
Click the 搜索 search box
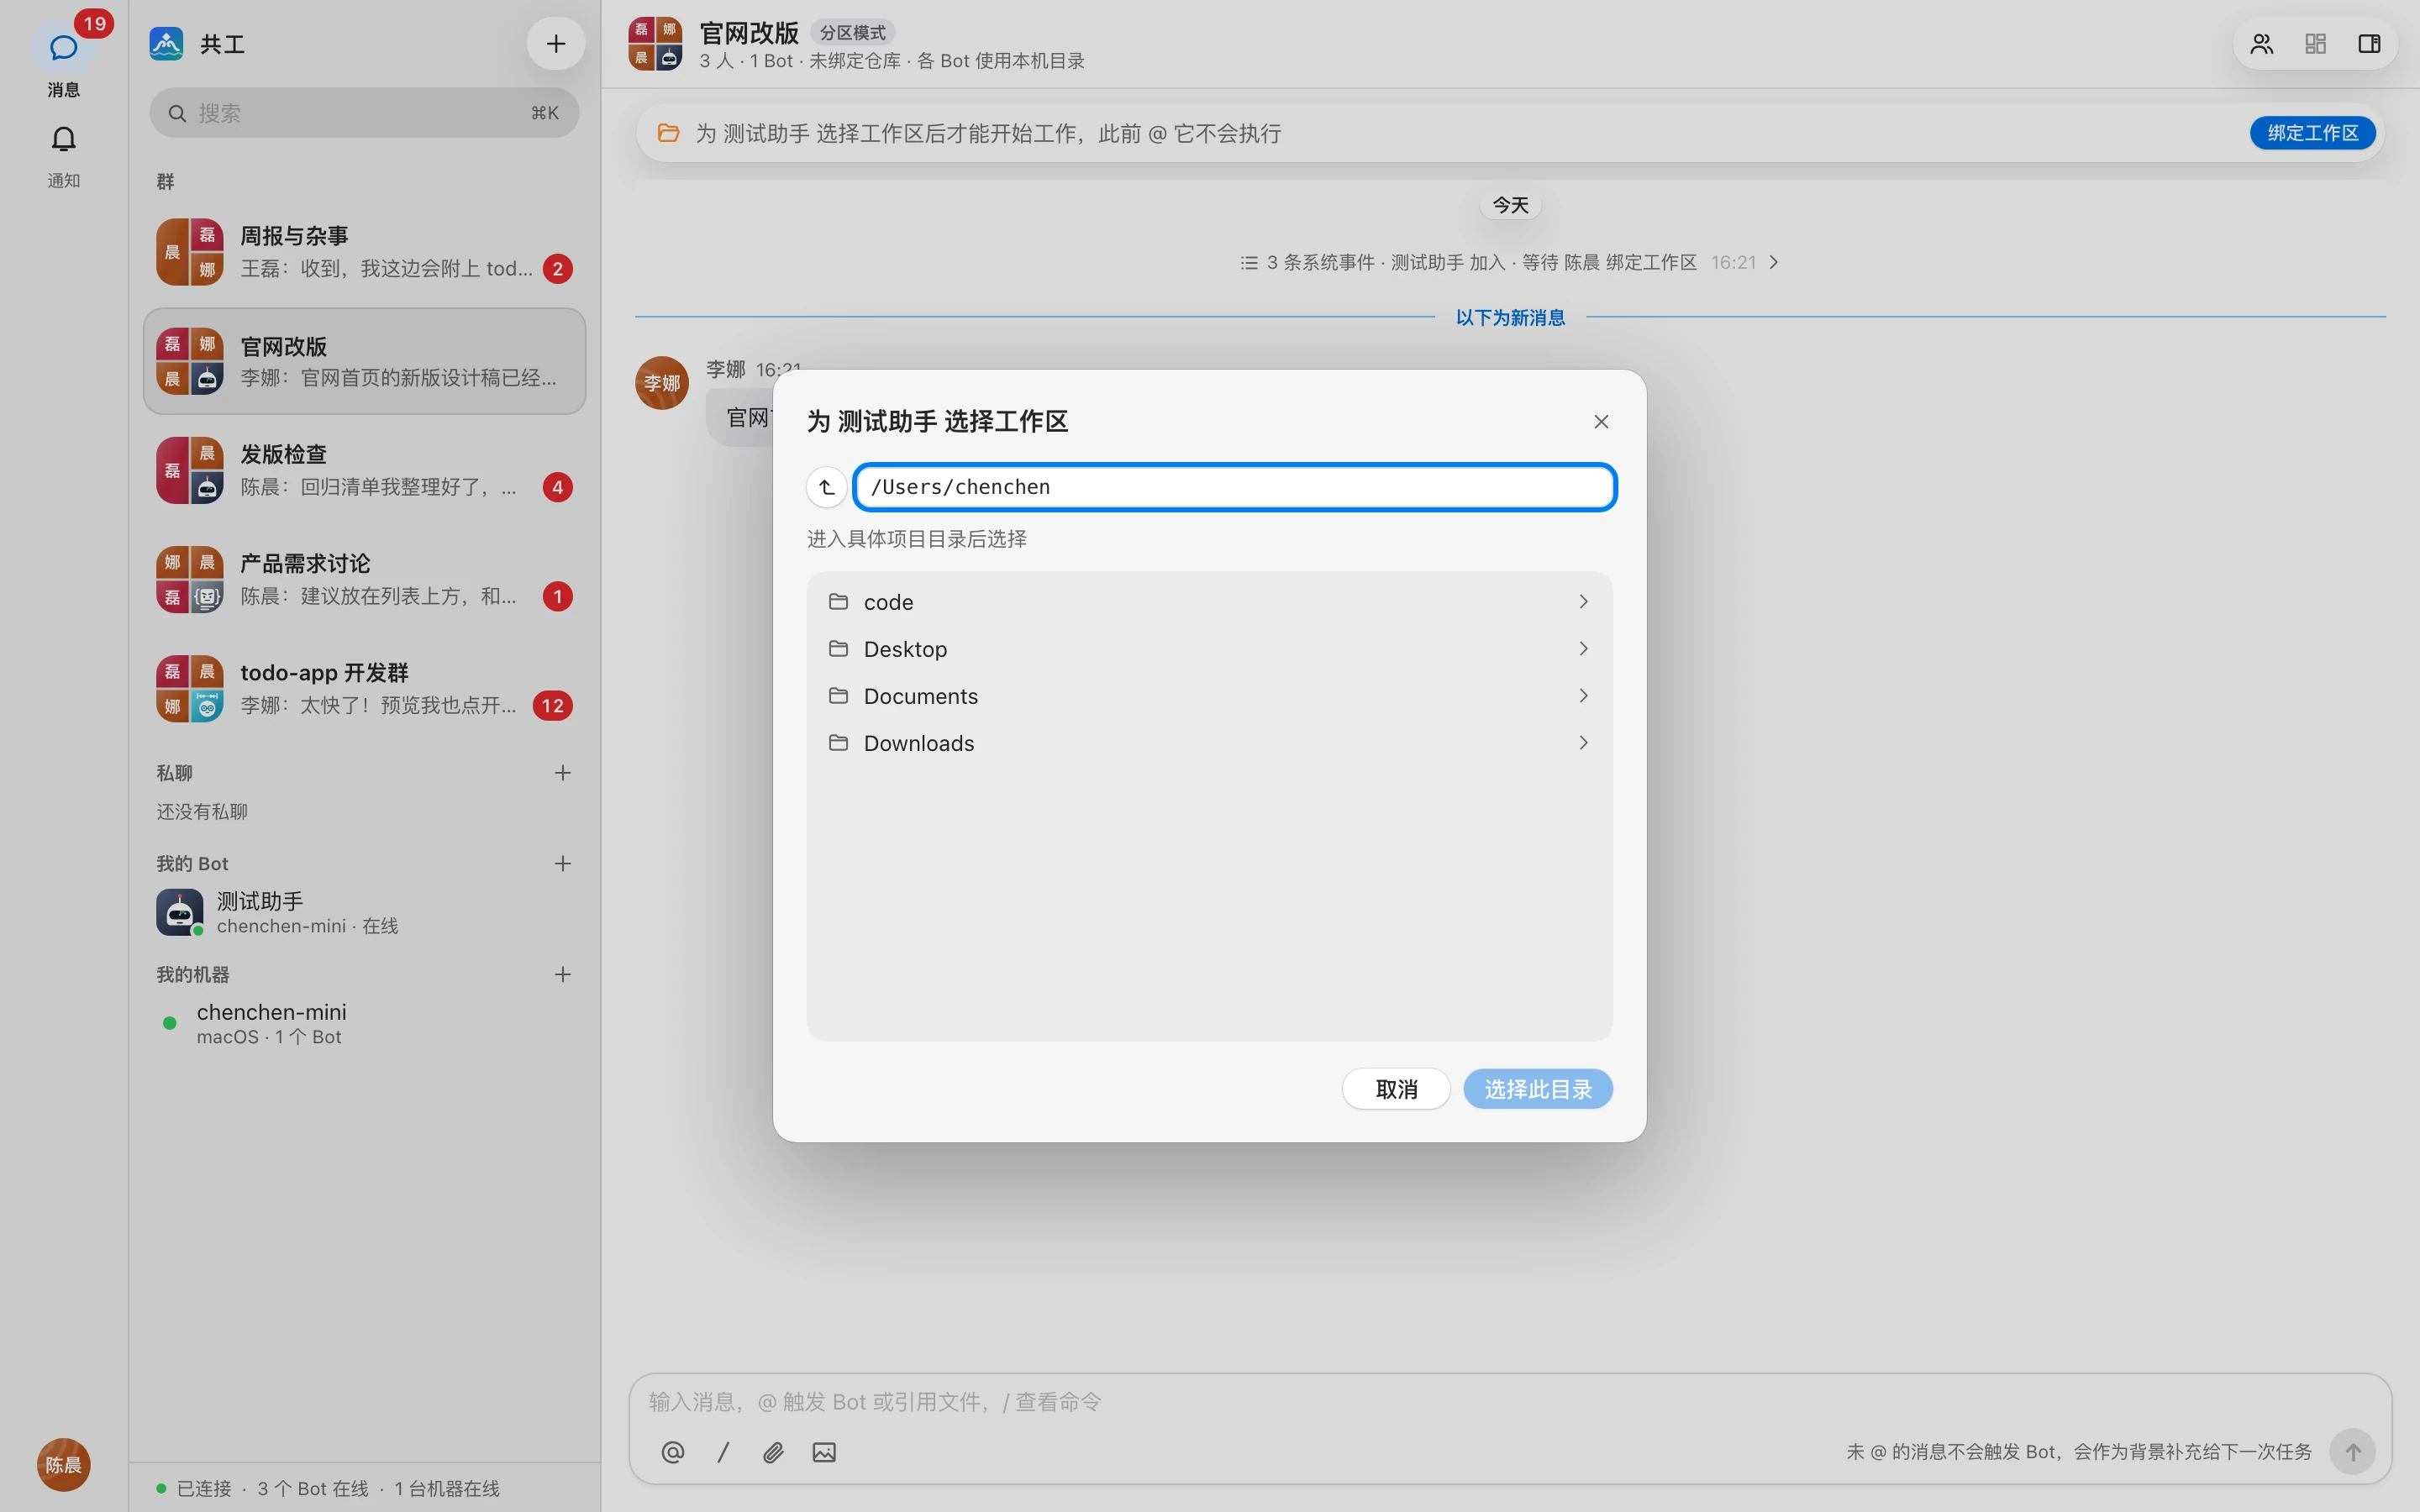tap(364, 113)
